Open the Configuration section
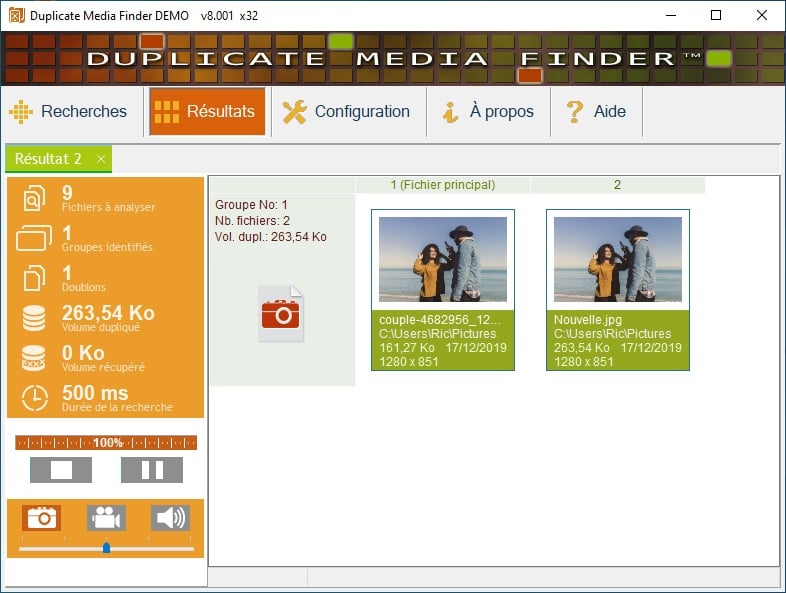 tap(347, 112)
